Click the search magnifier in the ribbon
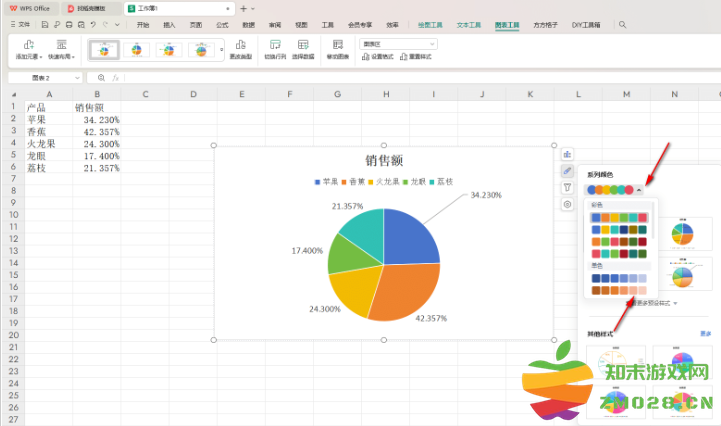The height and width of the screenshot is (426, 721). pos(623,24)
